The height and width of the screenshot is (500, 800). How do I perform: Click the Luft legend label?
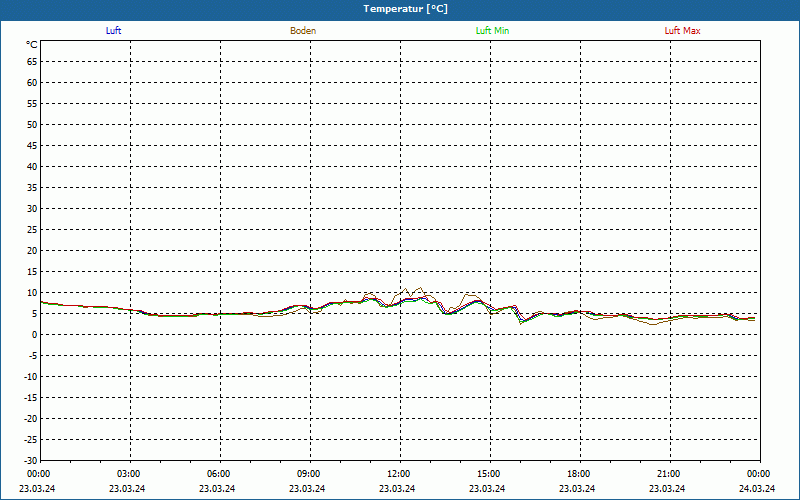(x=113, y=31)
